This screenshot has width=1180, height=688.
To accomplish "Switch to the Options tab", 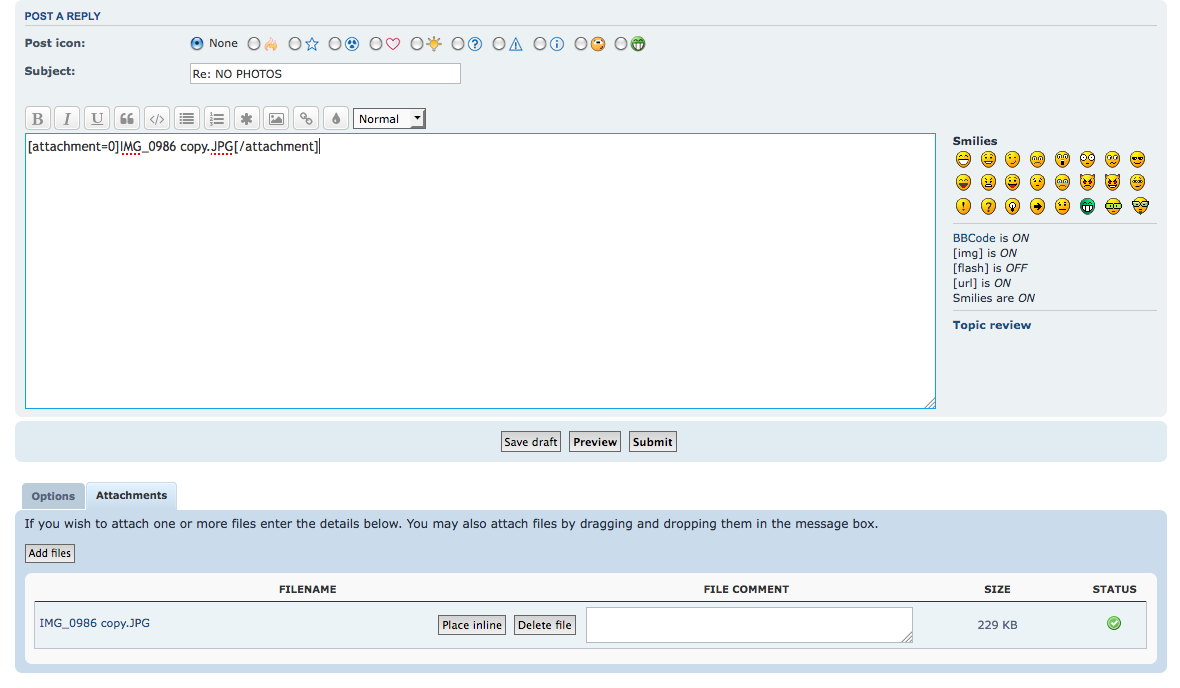I will 53,496.
